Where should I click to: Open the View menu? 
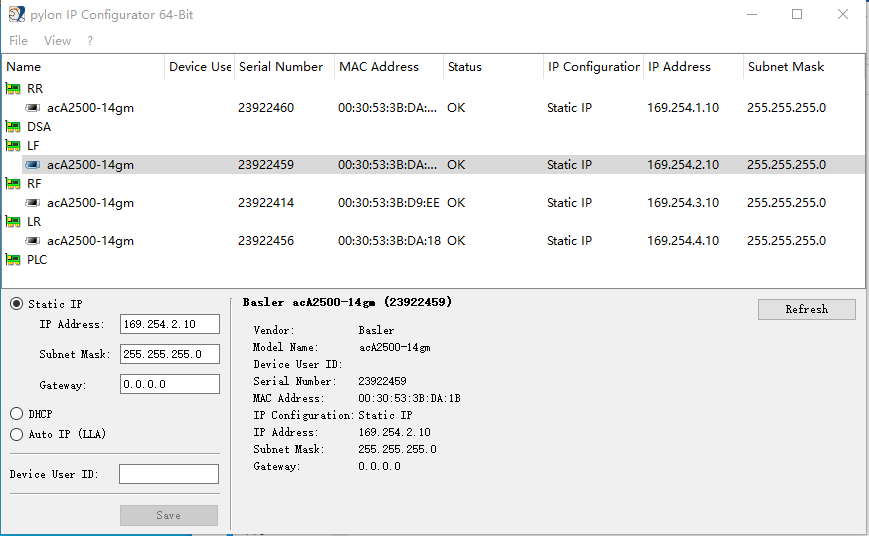tap(58, 40)
